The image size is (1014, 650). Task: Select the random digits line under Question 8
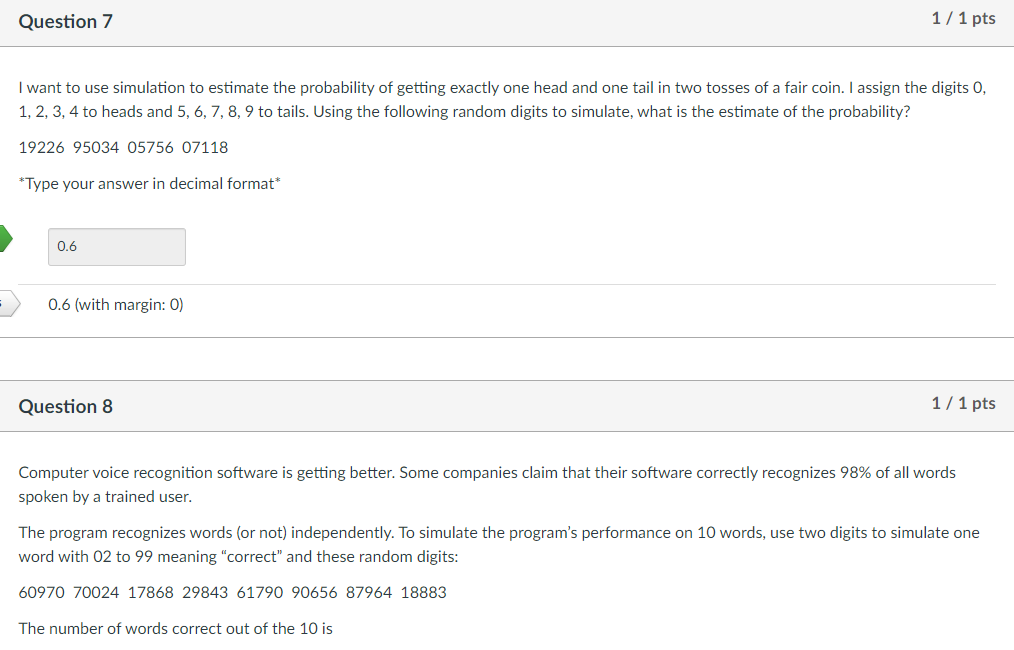pos(233,592)
